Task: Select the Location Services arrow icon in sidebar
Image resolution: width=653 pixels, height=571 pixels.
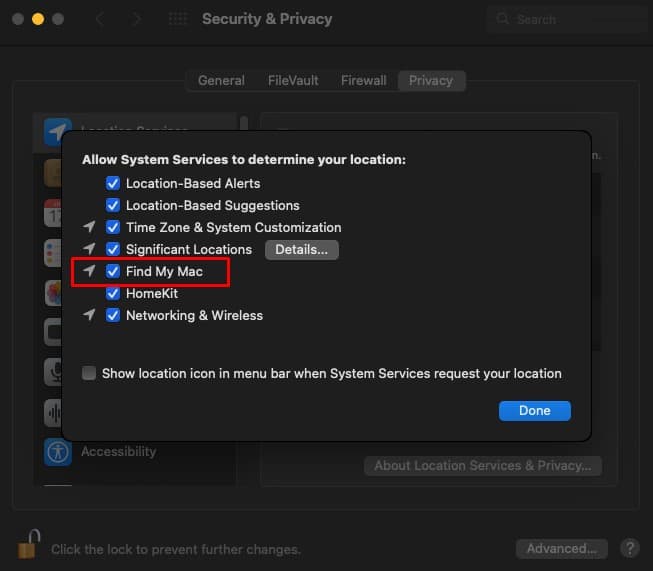Action: pos(57,132)
